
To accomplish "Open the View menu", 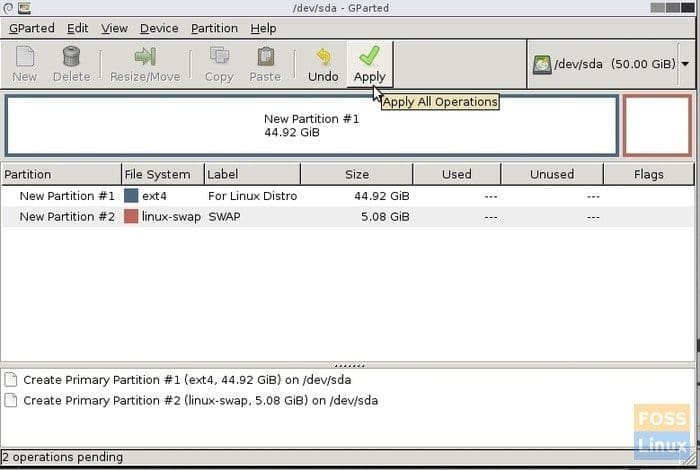I will click(x=114, y=28).
